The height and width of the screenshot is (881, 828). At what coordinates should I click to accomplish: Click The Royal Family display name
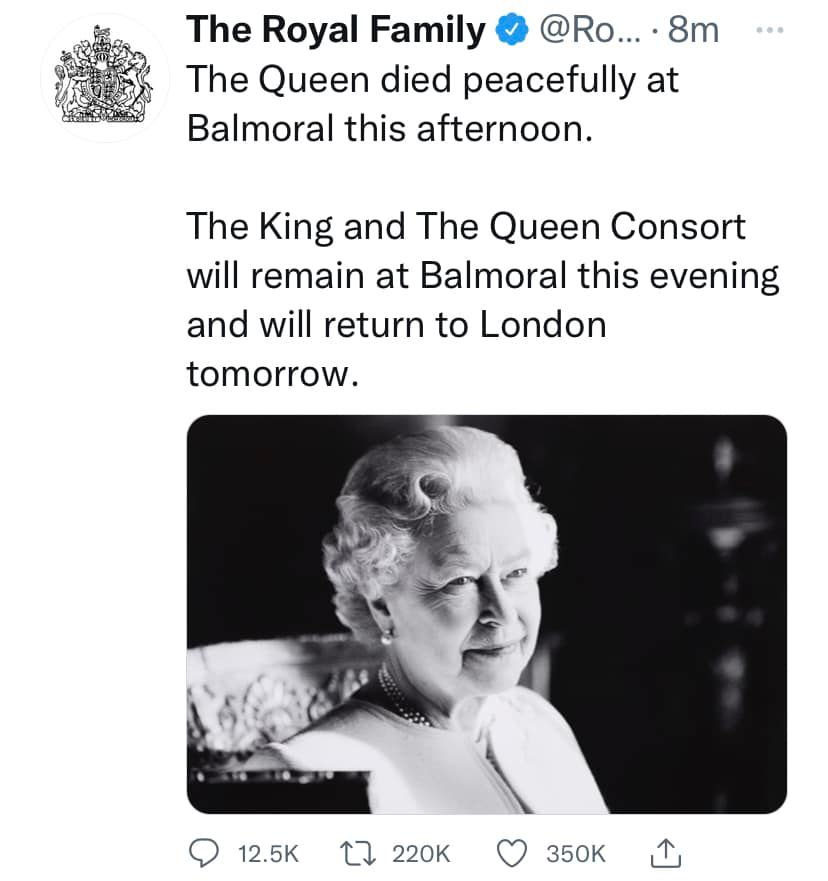click(336, 30)
